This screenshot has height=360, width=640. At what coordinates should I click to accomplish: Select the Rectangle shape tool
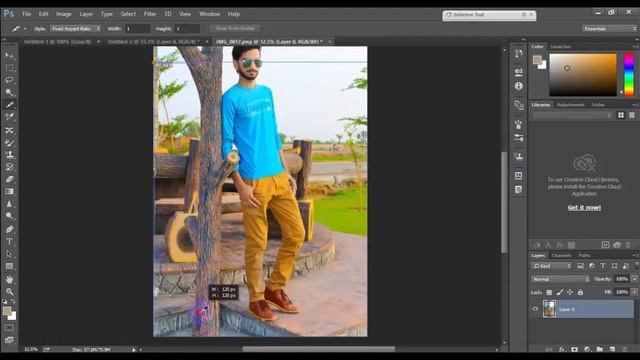tap(9, 266)
